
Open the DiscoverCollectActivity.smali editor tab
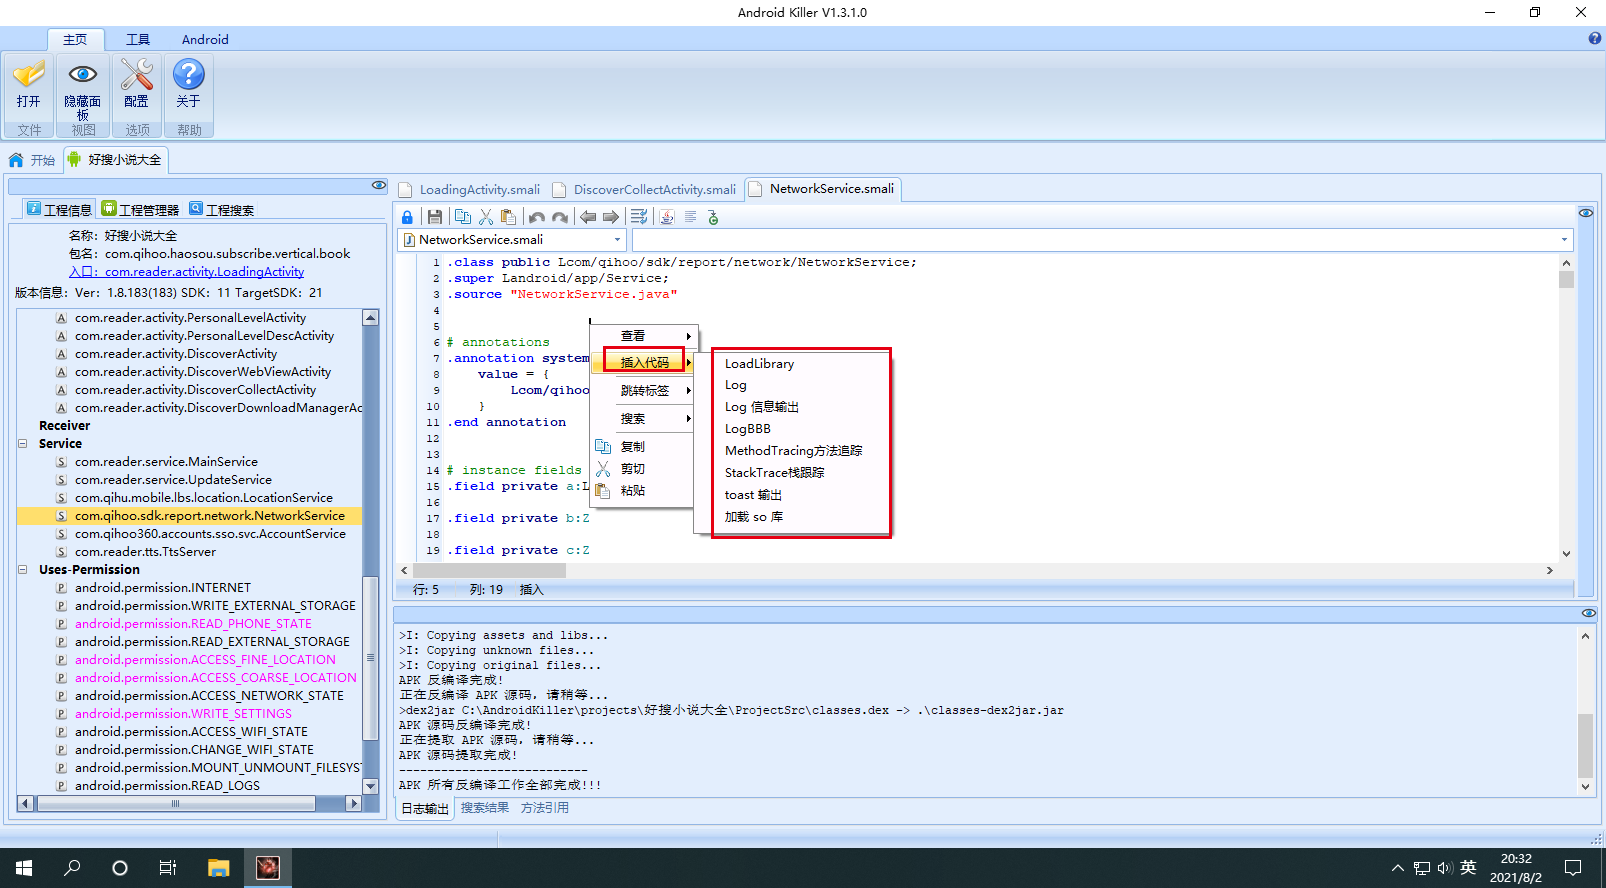click(646, 190)
